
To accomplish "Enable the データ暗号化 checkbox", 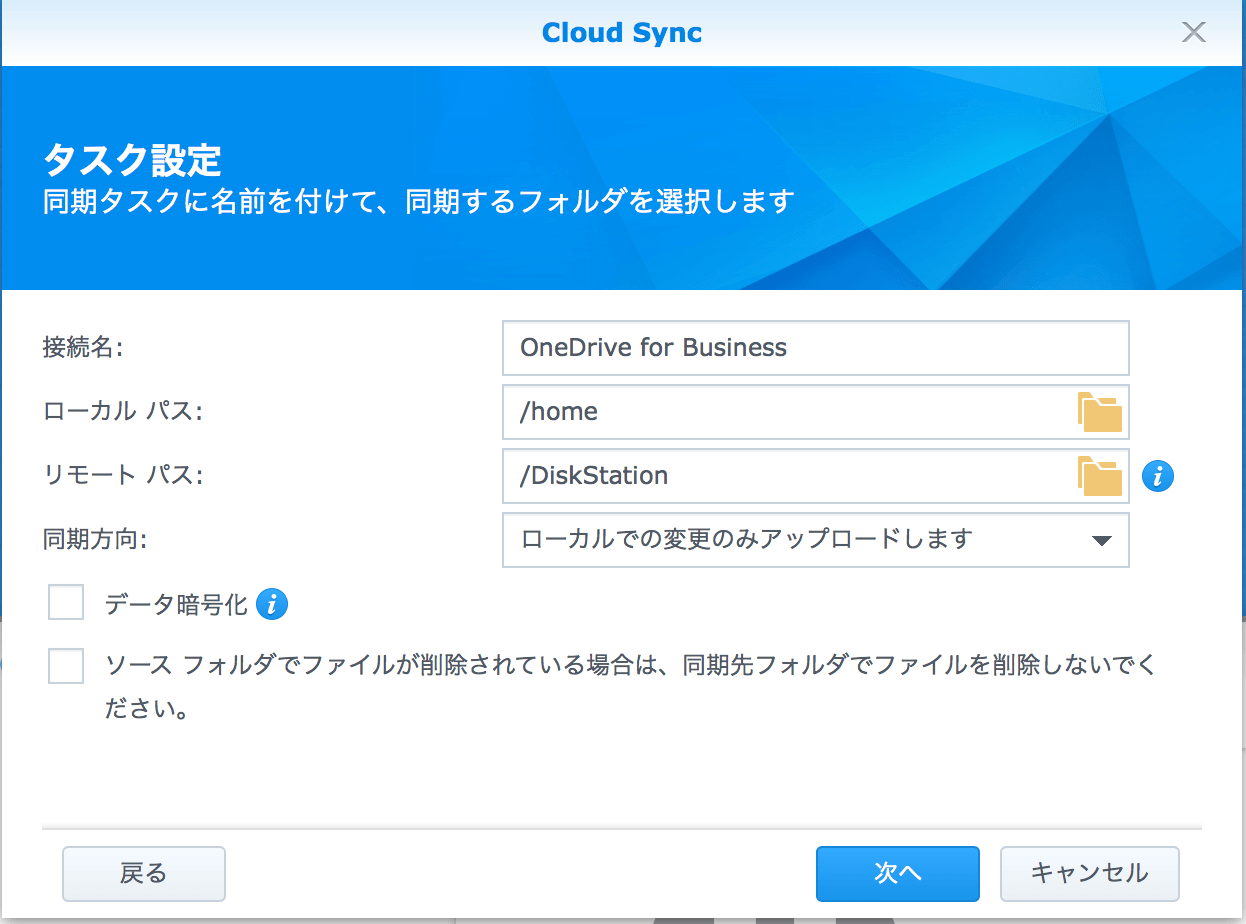I will [x=66, y=603].
